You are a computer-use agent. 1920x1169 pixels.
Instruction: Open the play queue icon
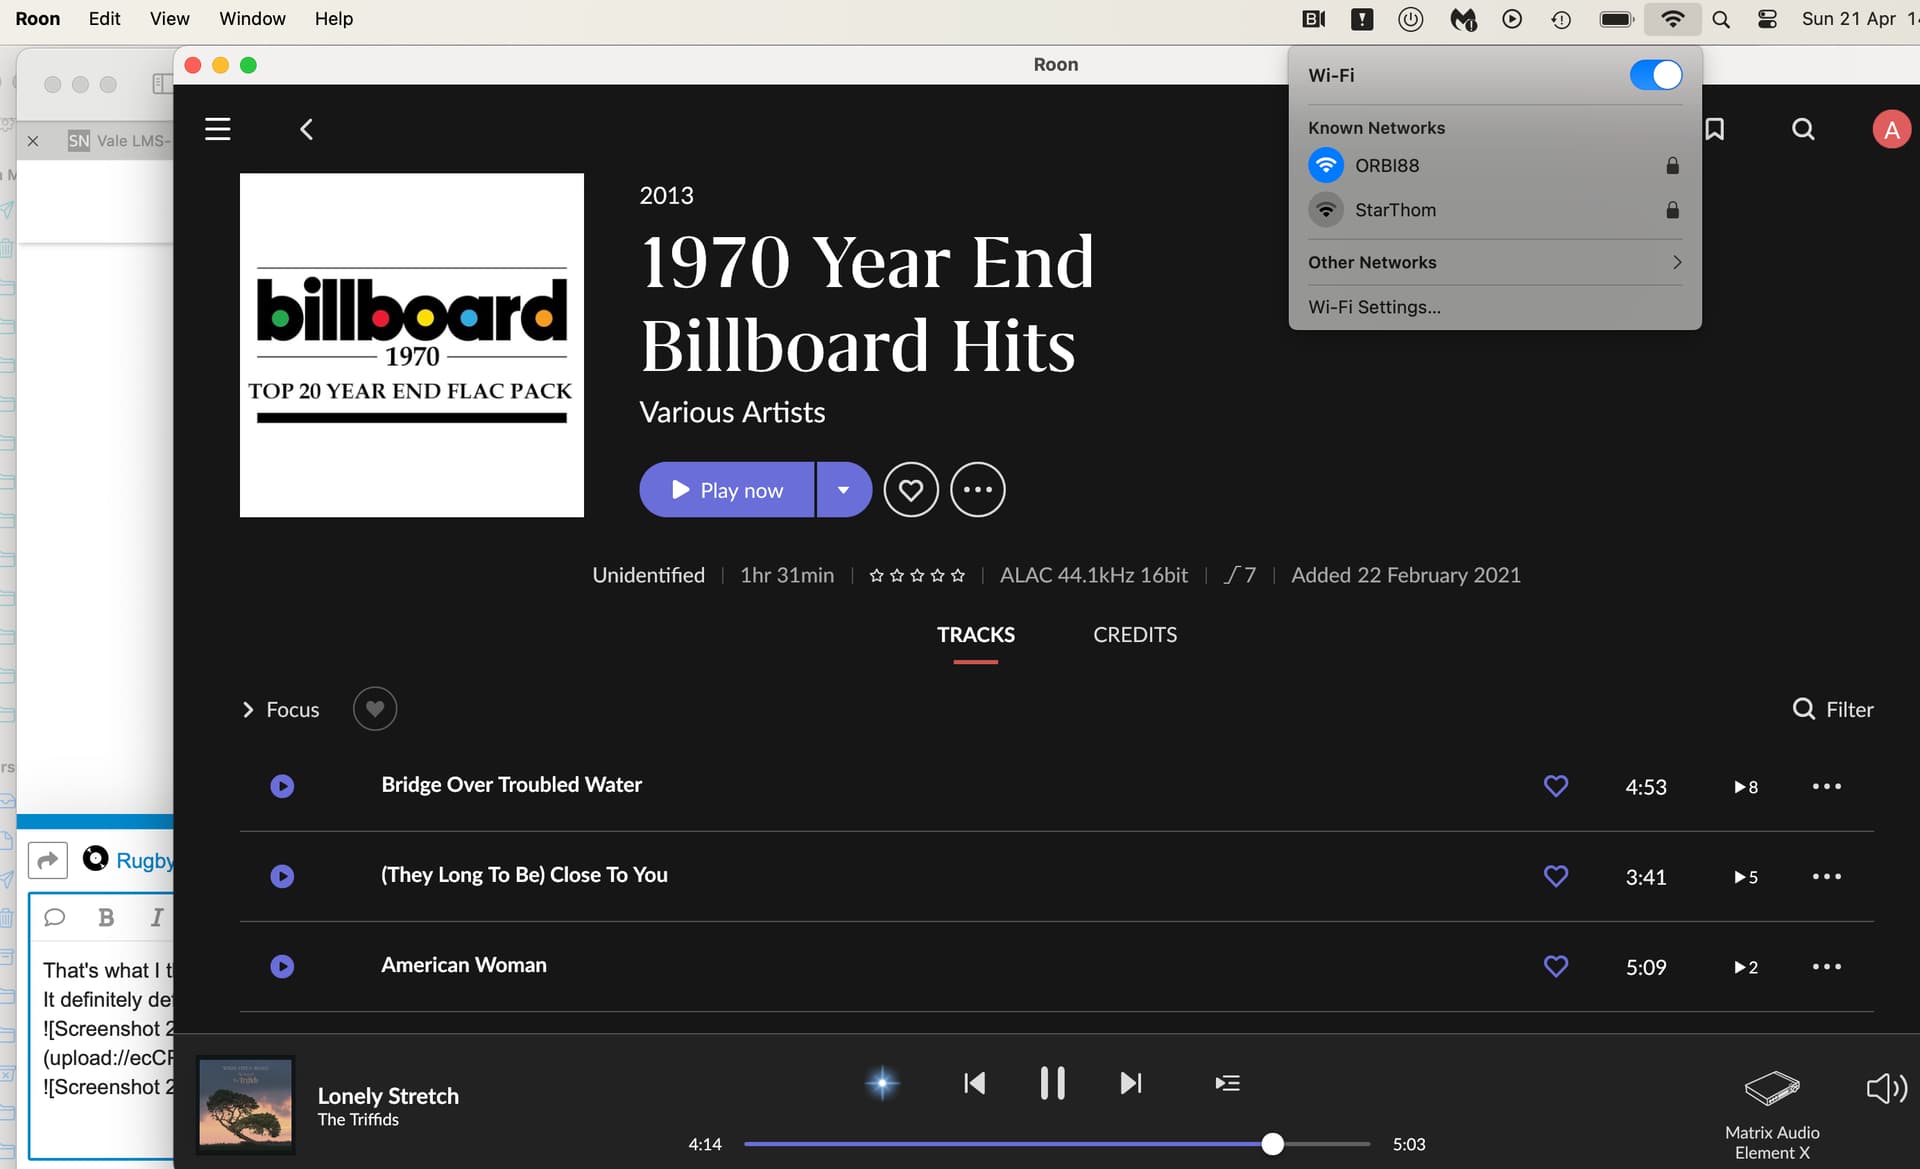(1227, 1083)
